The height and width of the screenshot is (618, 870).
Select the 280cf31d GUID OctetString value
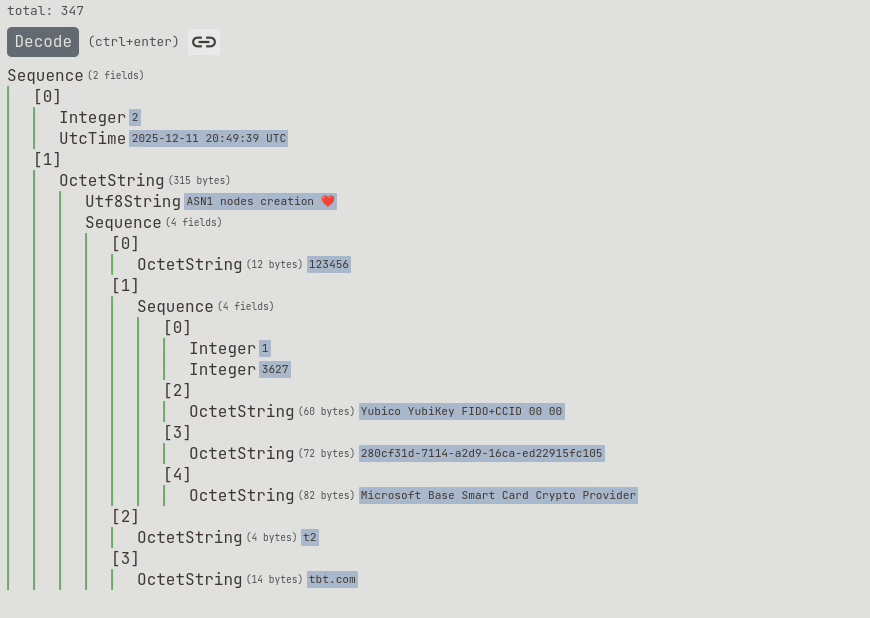[x=481, y=454]
